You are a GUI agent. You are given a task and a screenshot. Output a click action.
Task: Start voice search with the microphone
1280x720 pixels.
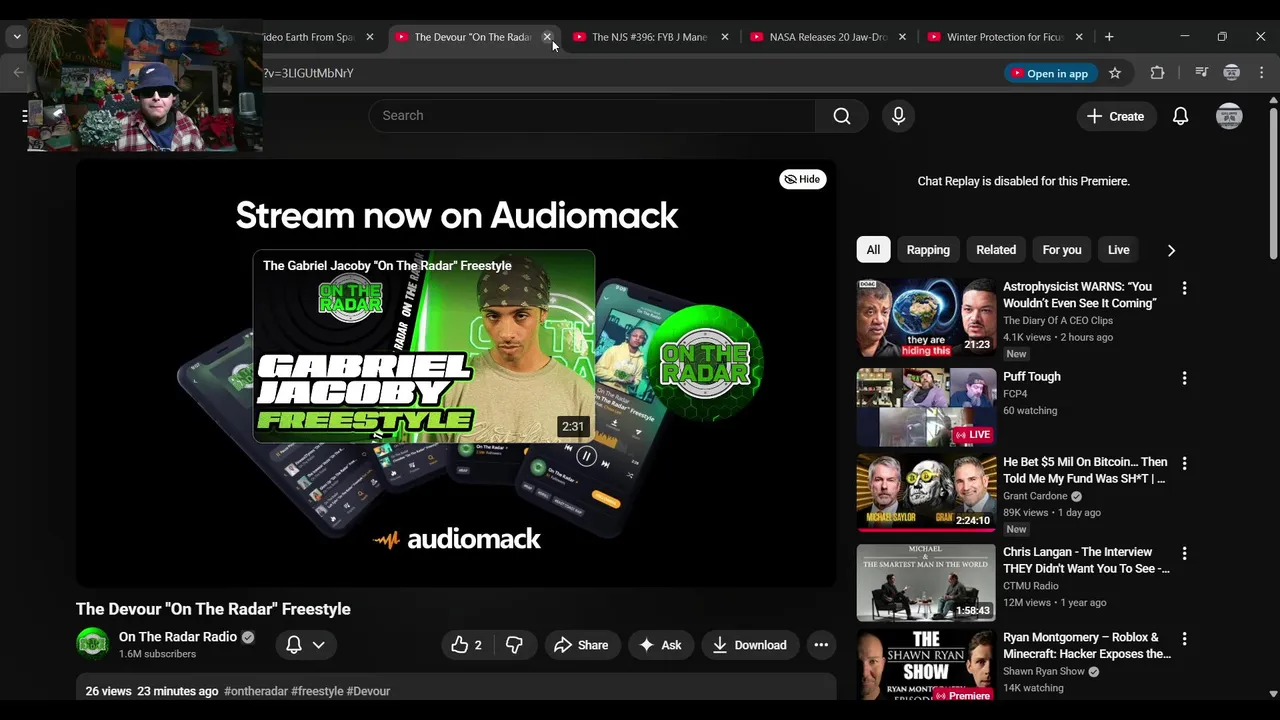898,116
